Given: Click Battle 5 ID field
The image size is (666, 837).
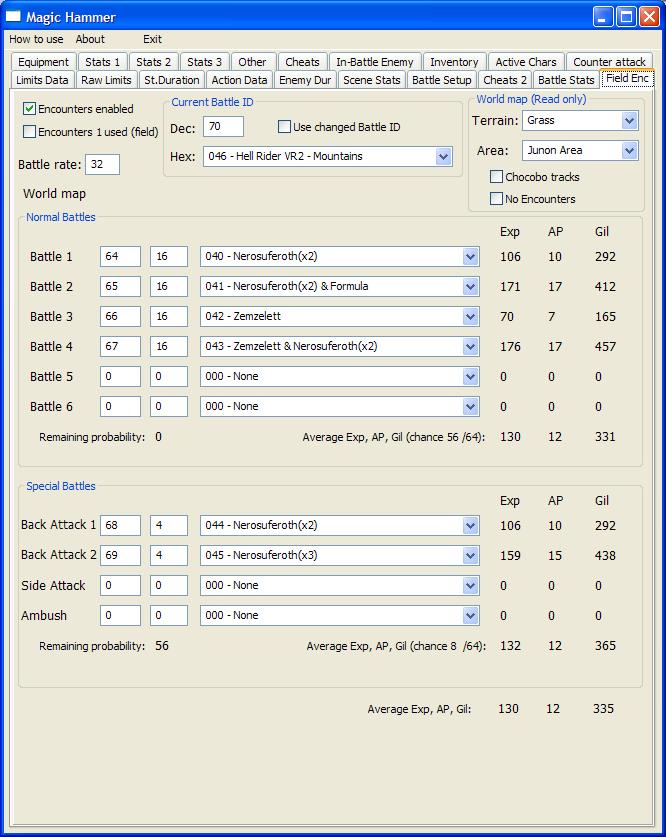Looking at the screenshot, I should [x=121, y=376].
